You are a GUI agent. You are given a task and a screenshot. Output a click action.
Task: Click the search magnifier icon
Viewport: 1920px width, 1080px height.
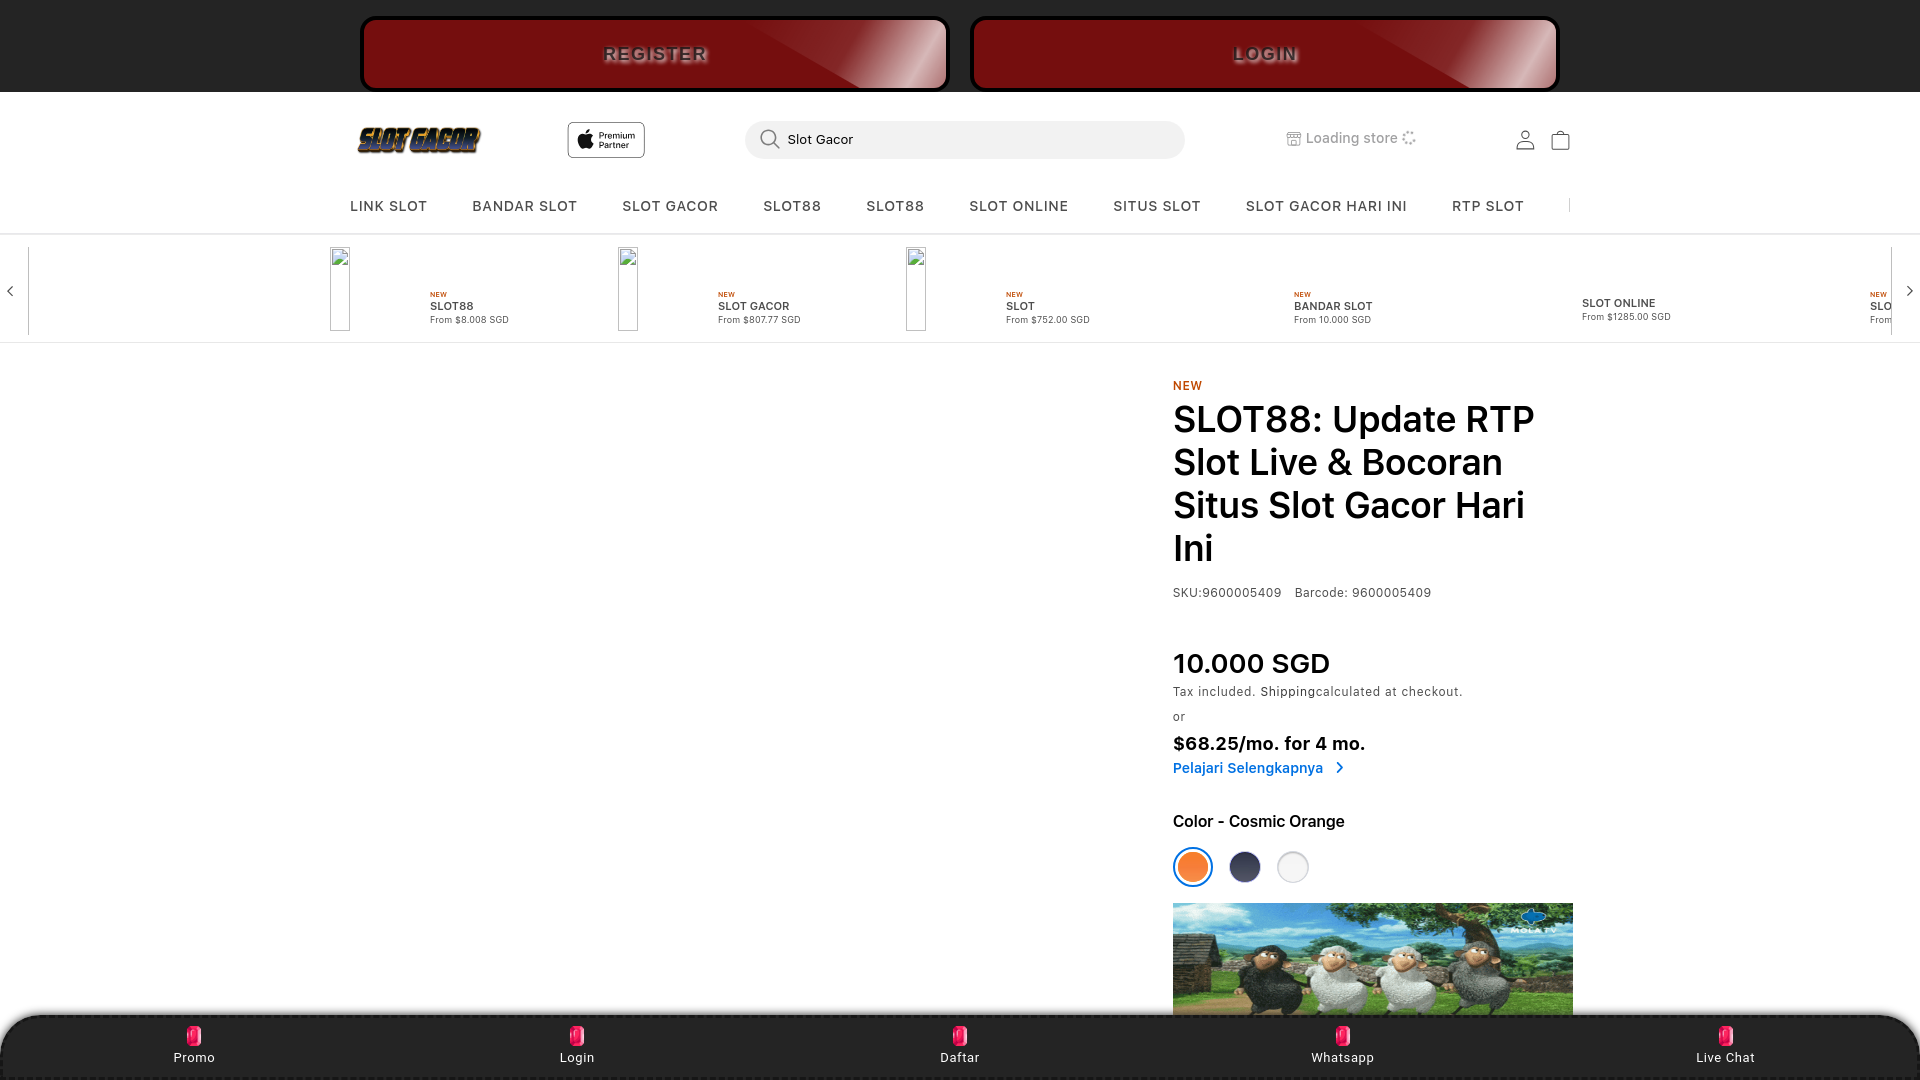click(x=769, y=139)
